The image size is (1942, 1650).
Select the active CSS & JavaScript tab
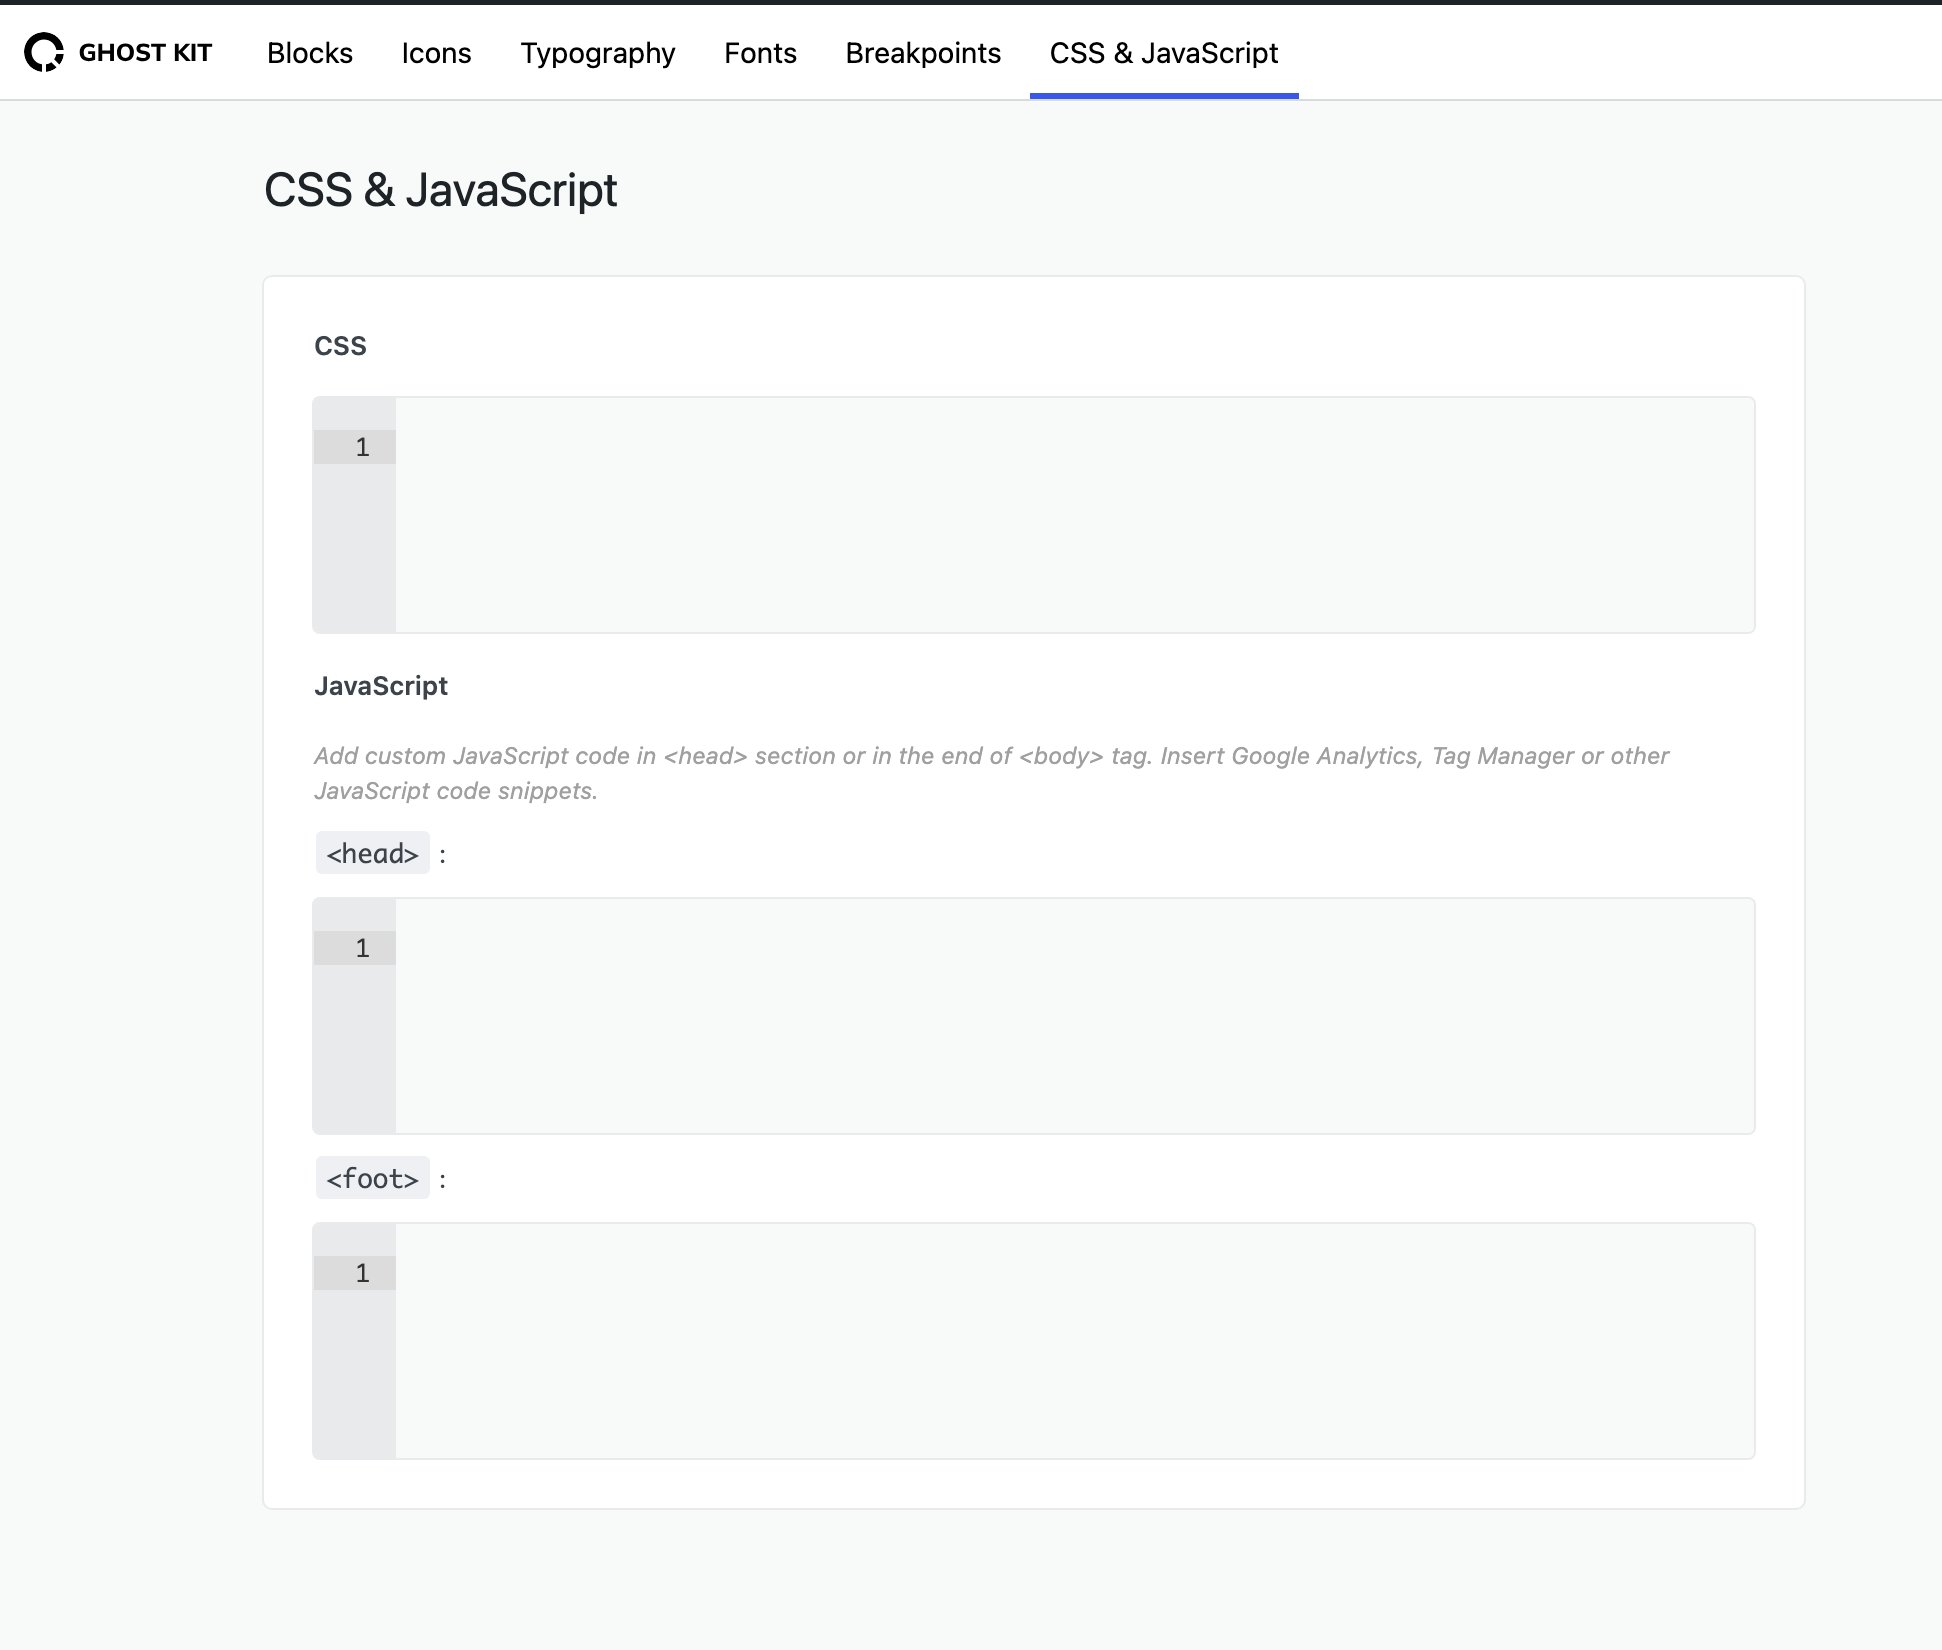[1163, 53]
